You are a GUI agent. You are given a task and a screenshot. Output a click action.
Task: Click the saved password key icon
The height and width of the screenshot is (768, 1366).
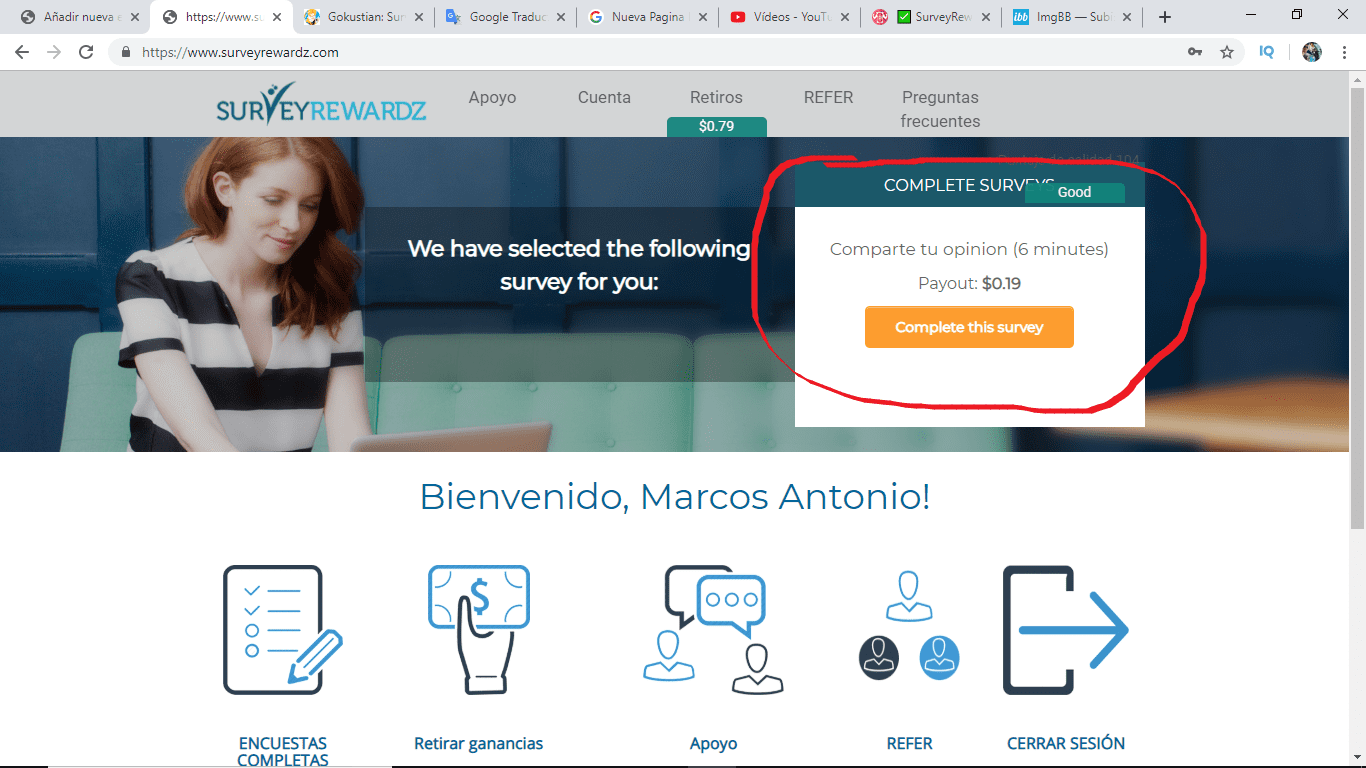pos(1195,52)
